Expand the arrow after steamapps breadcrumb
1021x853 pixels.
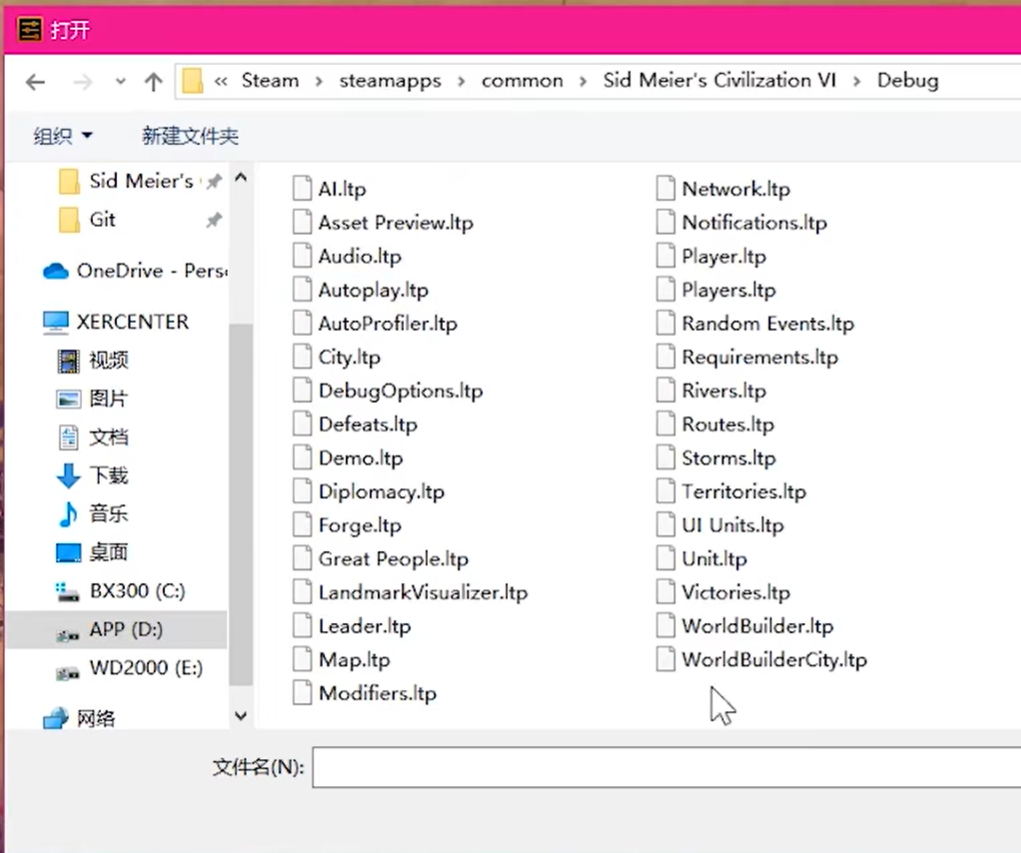coord(461,81)
